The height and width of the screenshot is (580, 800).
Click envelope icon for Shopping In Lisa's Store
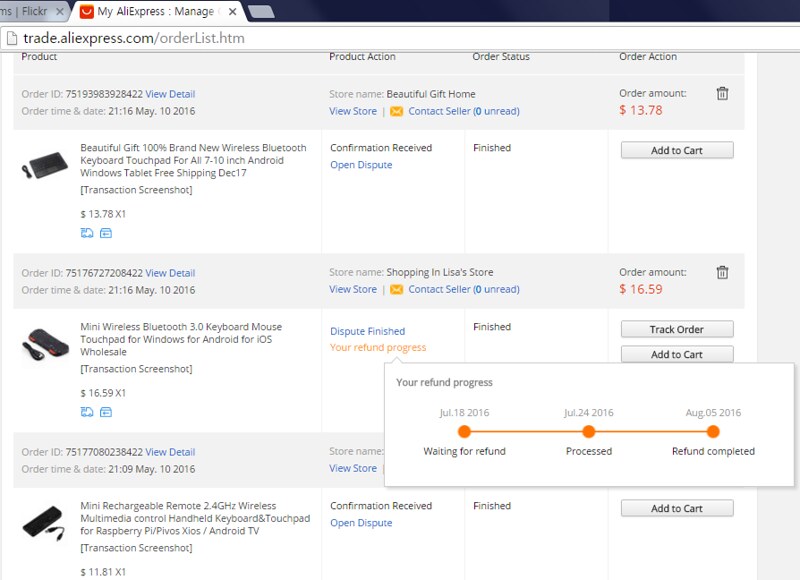click(x=396, y=290)
